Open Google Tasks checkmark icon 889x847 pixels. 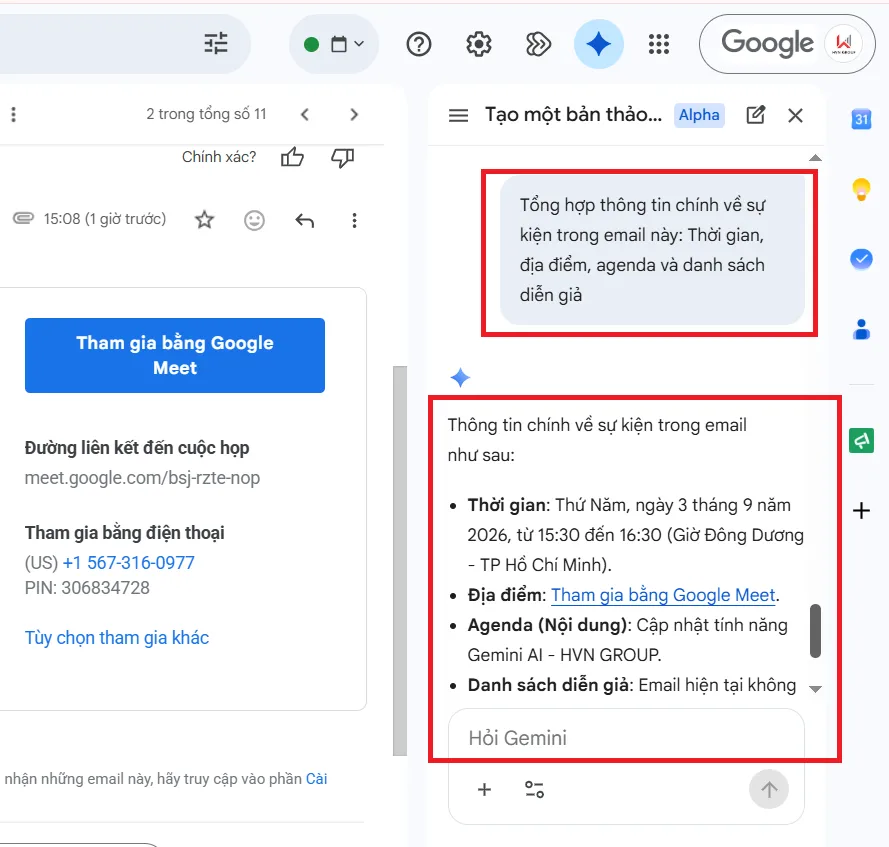pos(861,260)
